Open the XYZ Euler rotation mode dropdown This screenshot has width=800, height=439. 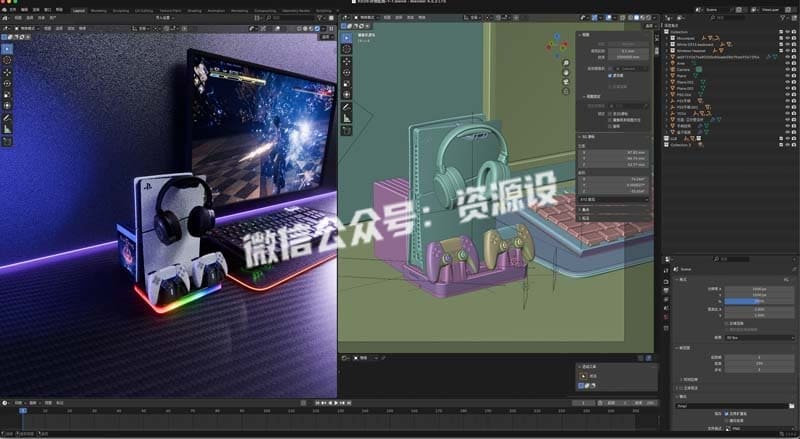pos(614,199)
